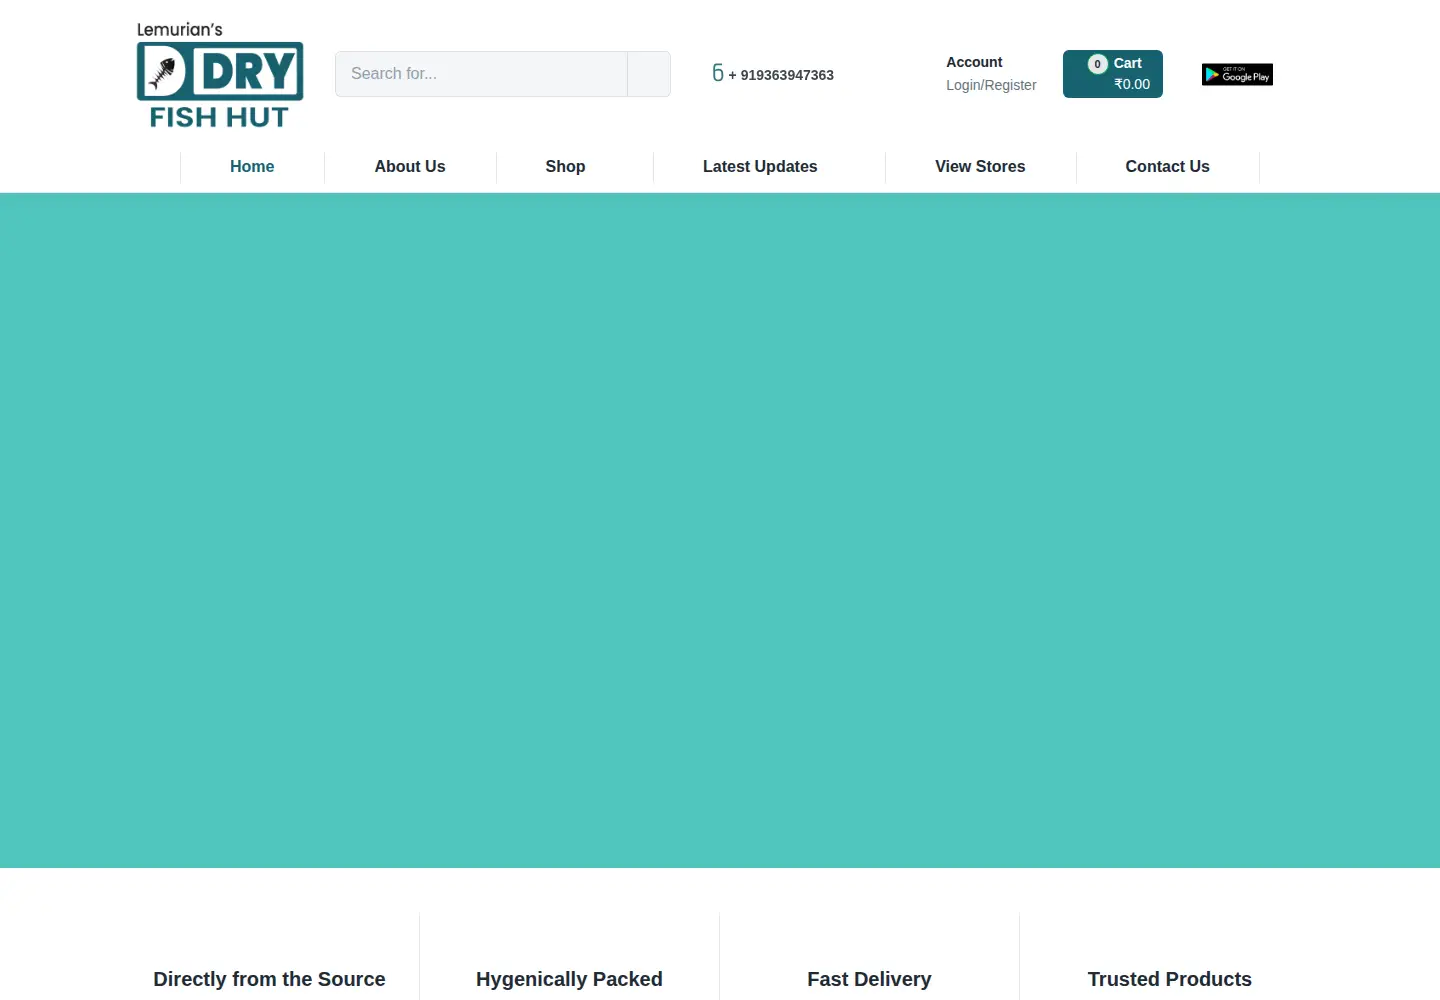Click 'Directly from the Source' heading

click(x=269, y=979)
